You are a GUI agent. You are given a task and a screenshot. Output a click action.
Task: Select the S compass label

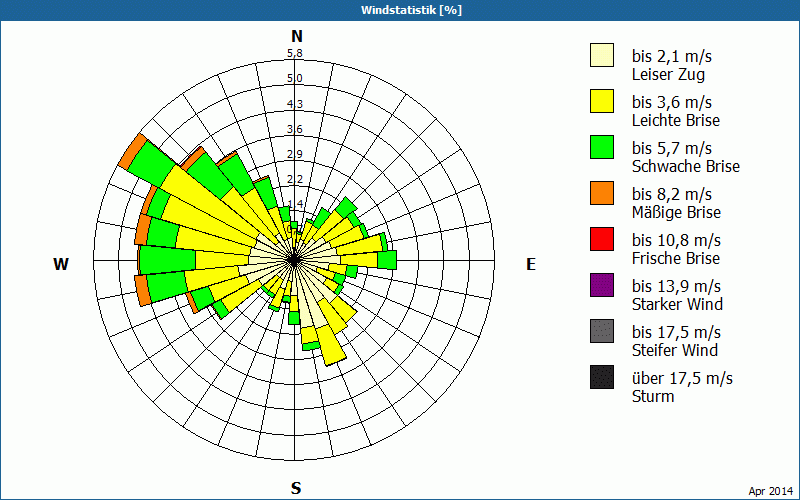point(296,489)
